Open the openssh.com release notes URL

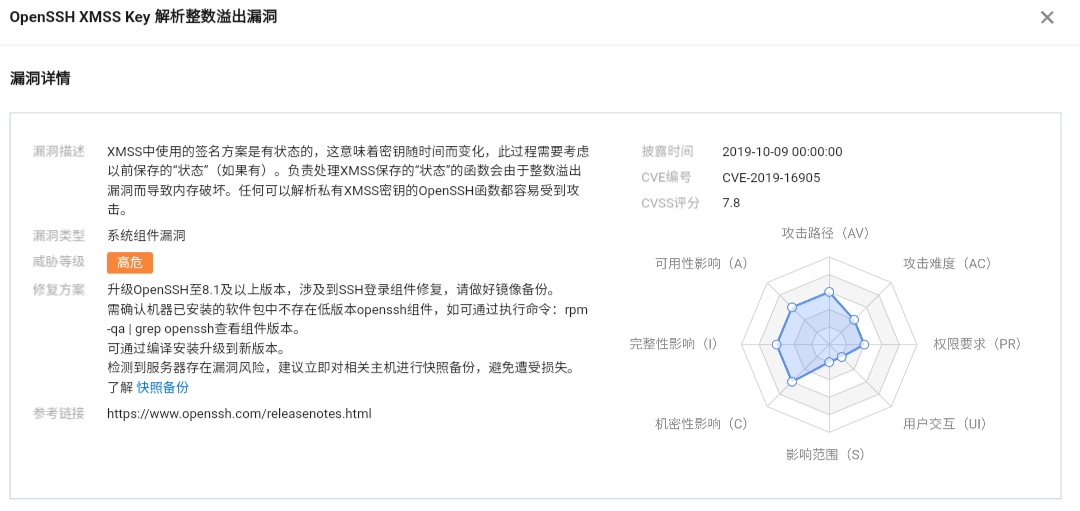tap(239, 413)
